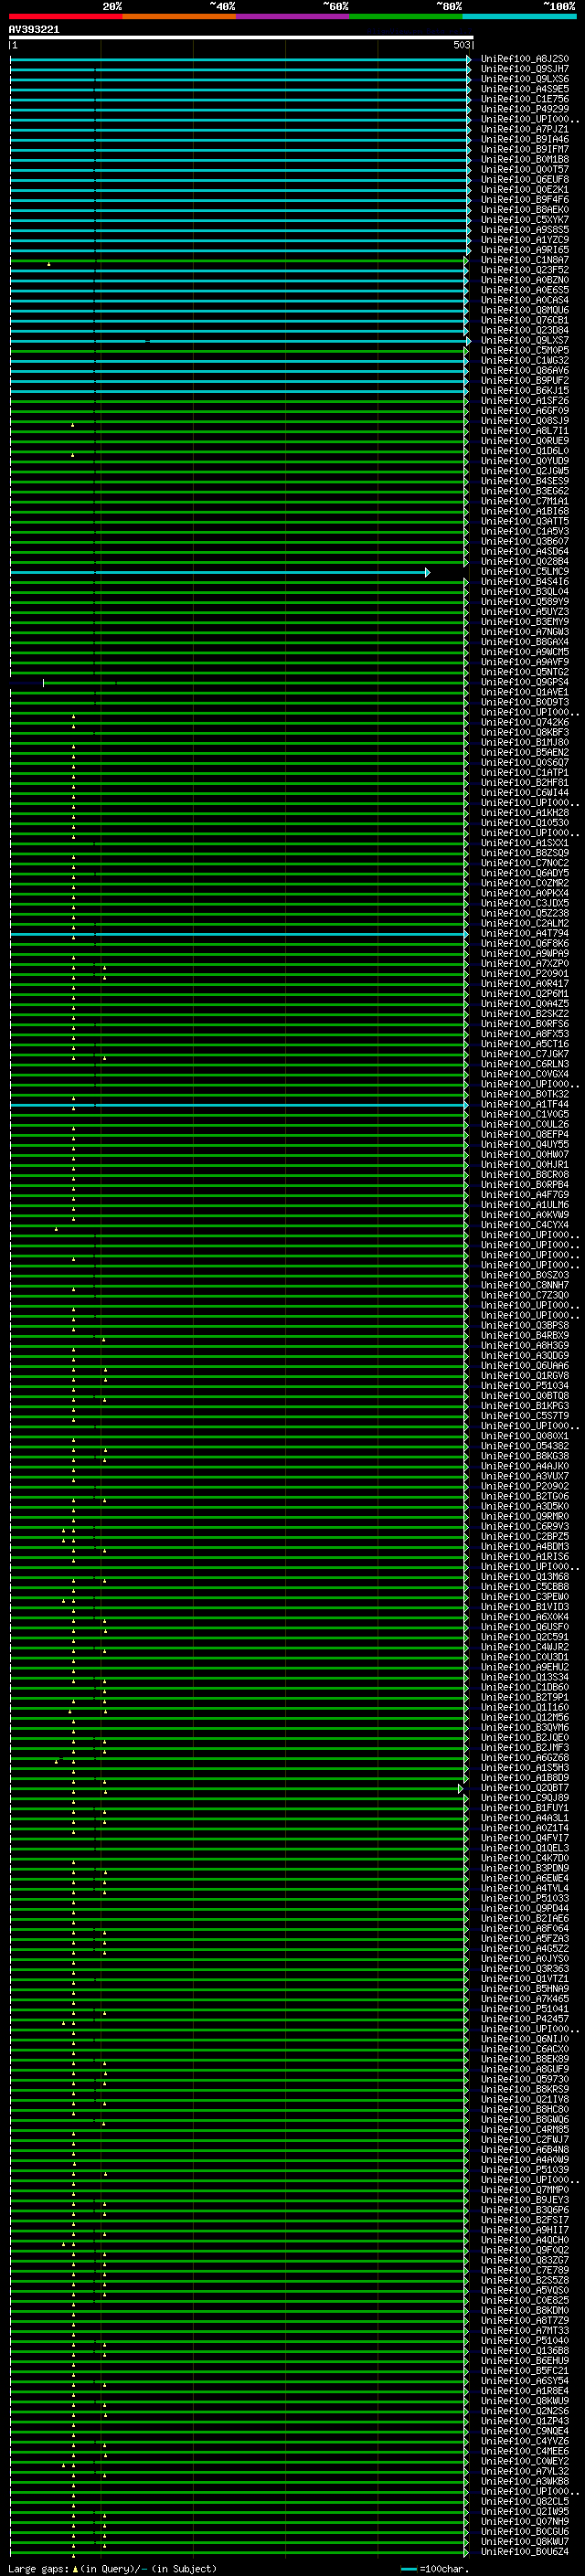The width and height of the screenshot is (585, 2576).
Task: Select the UniRef100_B0M1B8 entry
Action: 524,160
